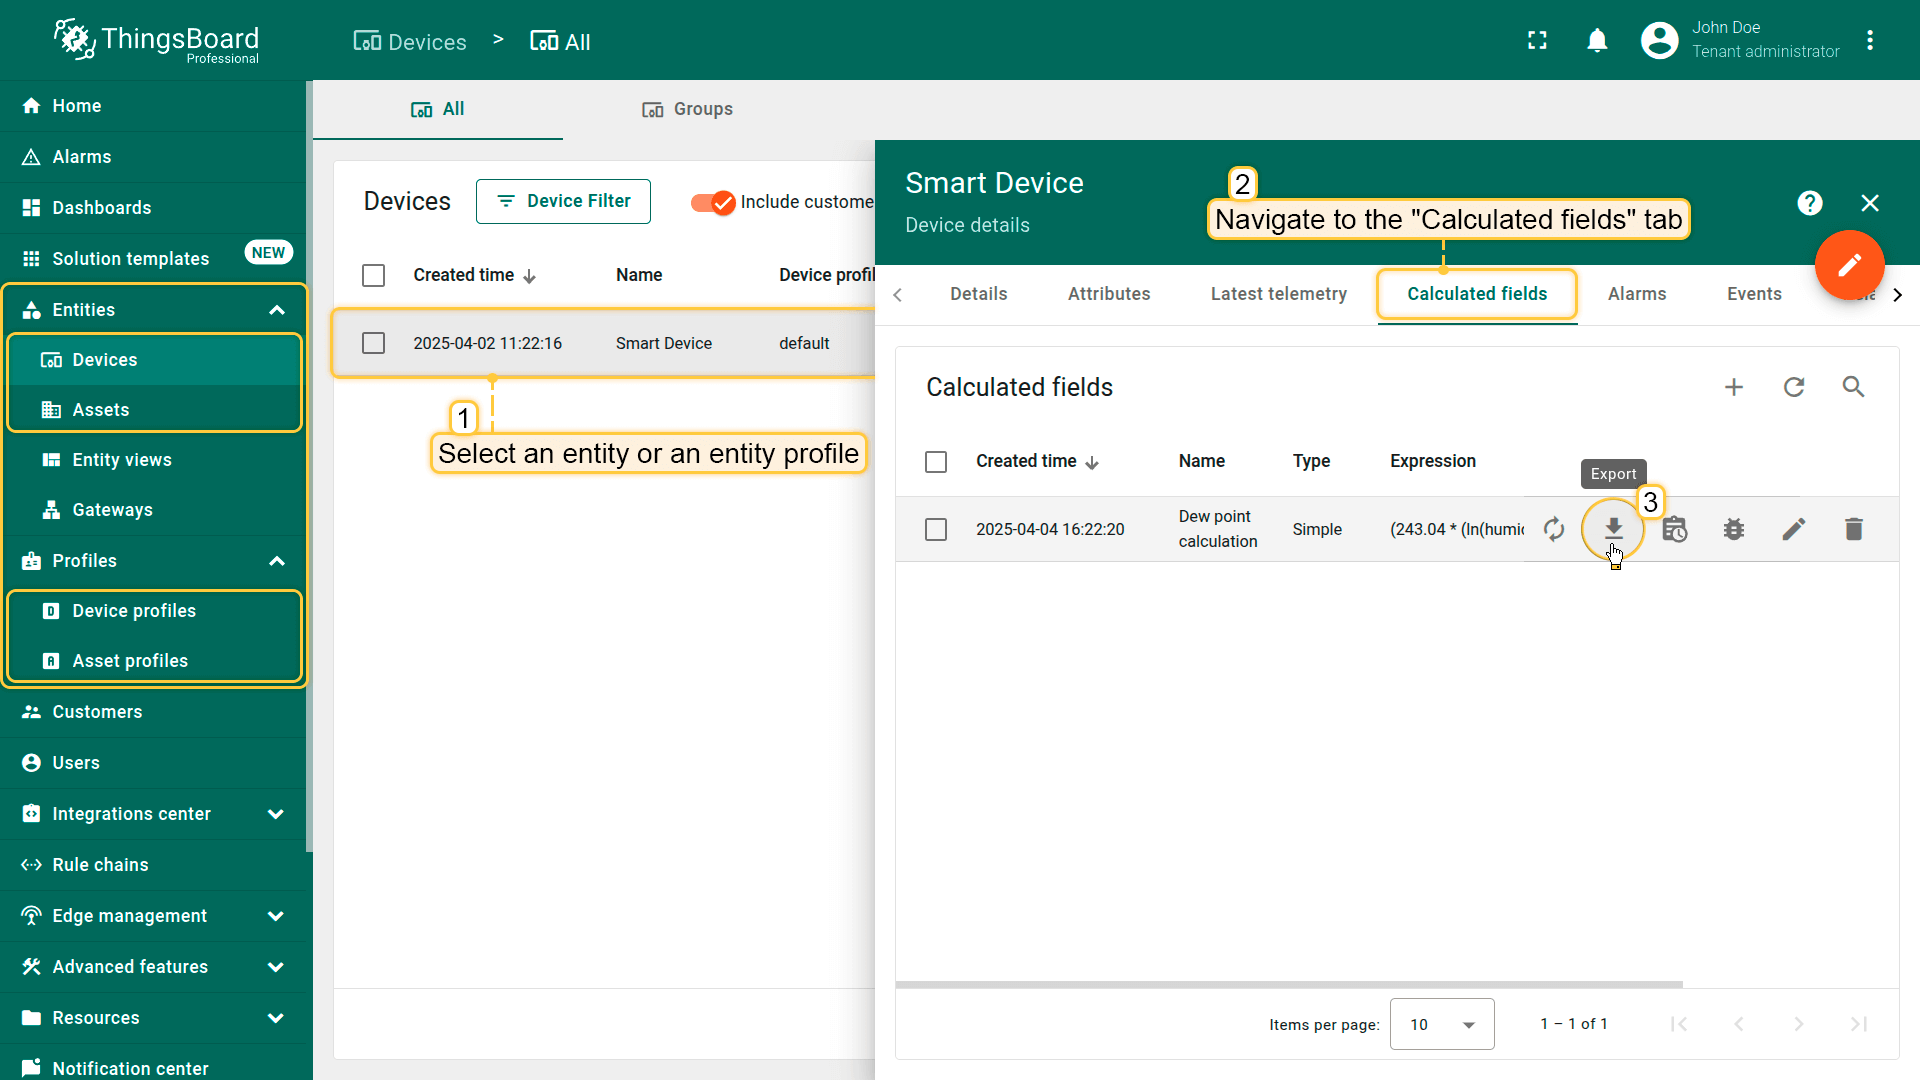Open debug bug icon for Dew point calculation
The height and width of the screenshot is (1080, 1920).
point(1733,529)
